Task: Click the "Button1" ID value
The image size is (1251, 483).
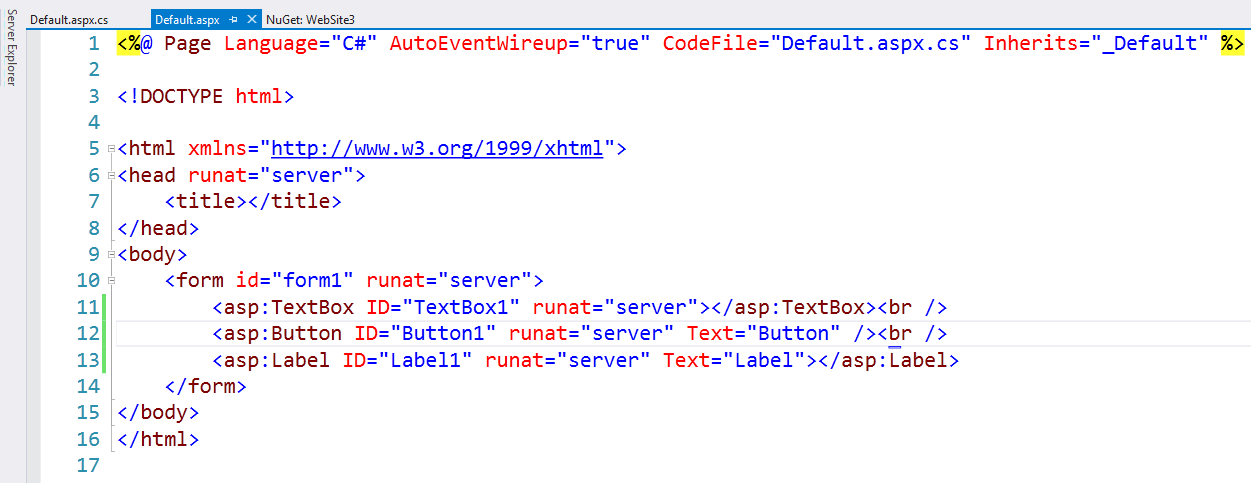Action: 444,333
